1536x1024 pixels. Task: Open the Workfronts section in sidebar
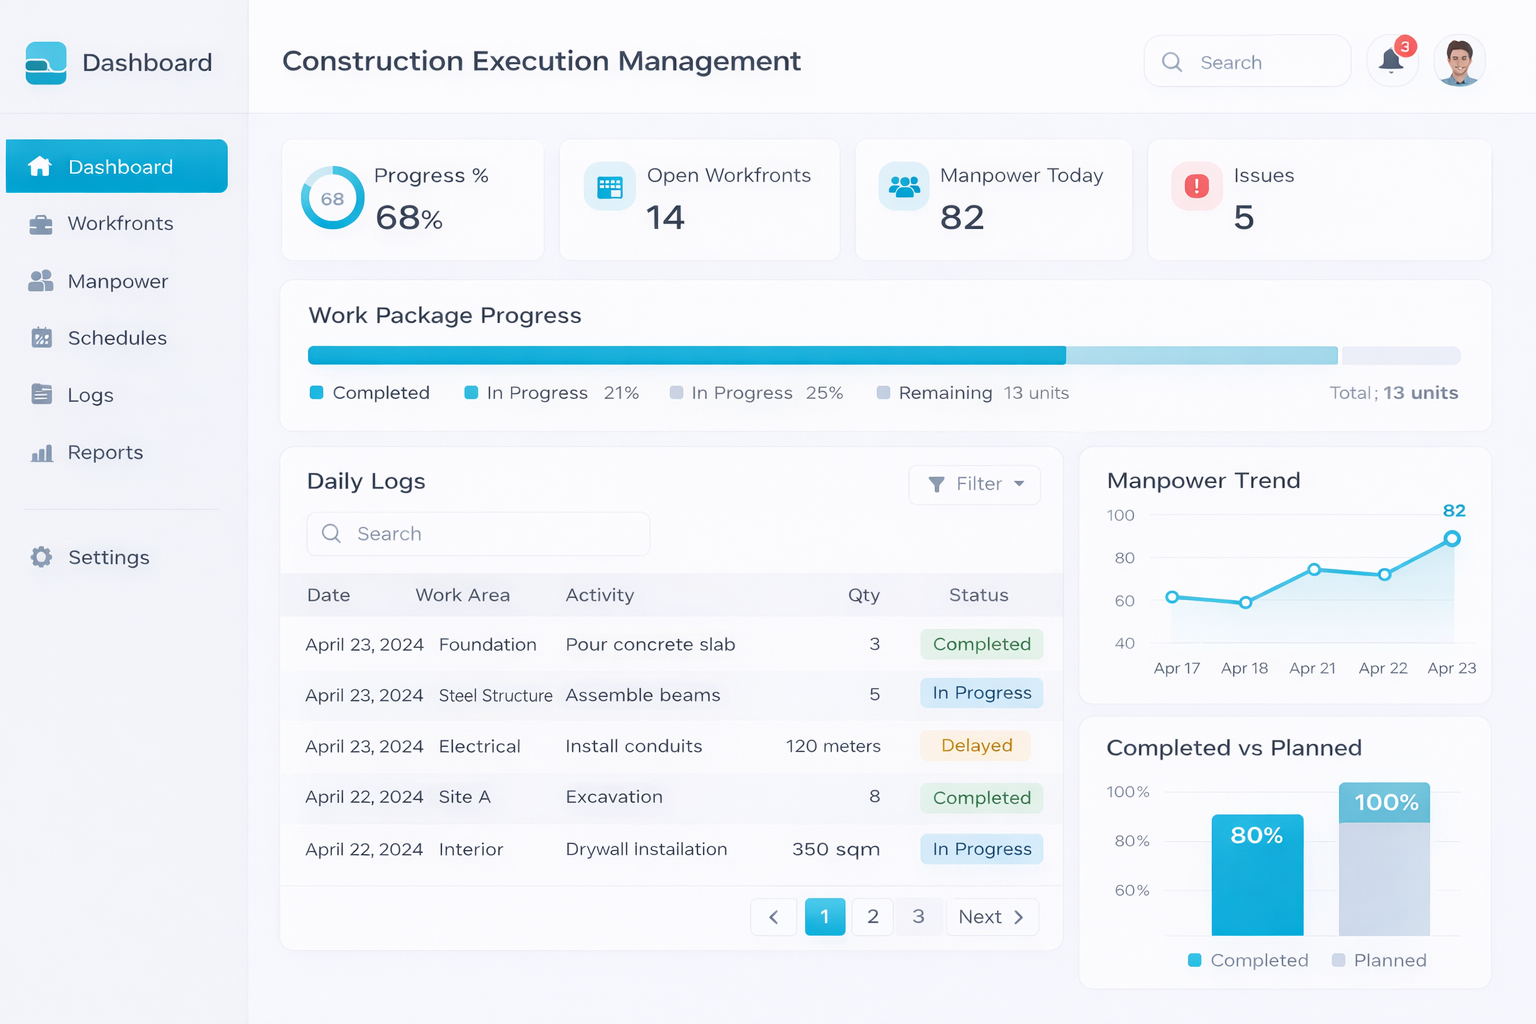[x=120, y=223]
